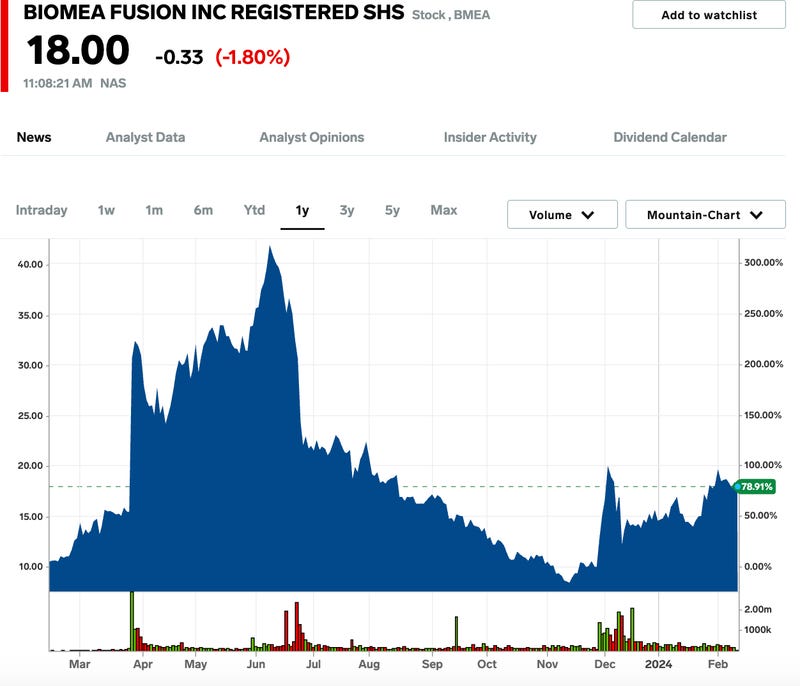Click the June price peak on chart
800x686 pixels.
(269, 248)
